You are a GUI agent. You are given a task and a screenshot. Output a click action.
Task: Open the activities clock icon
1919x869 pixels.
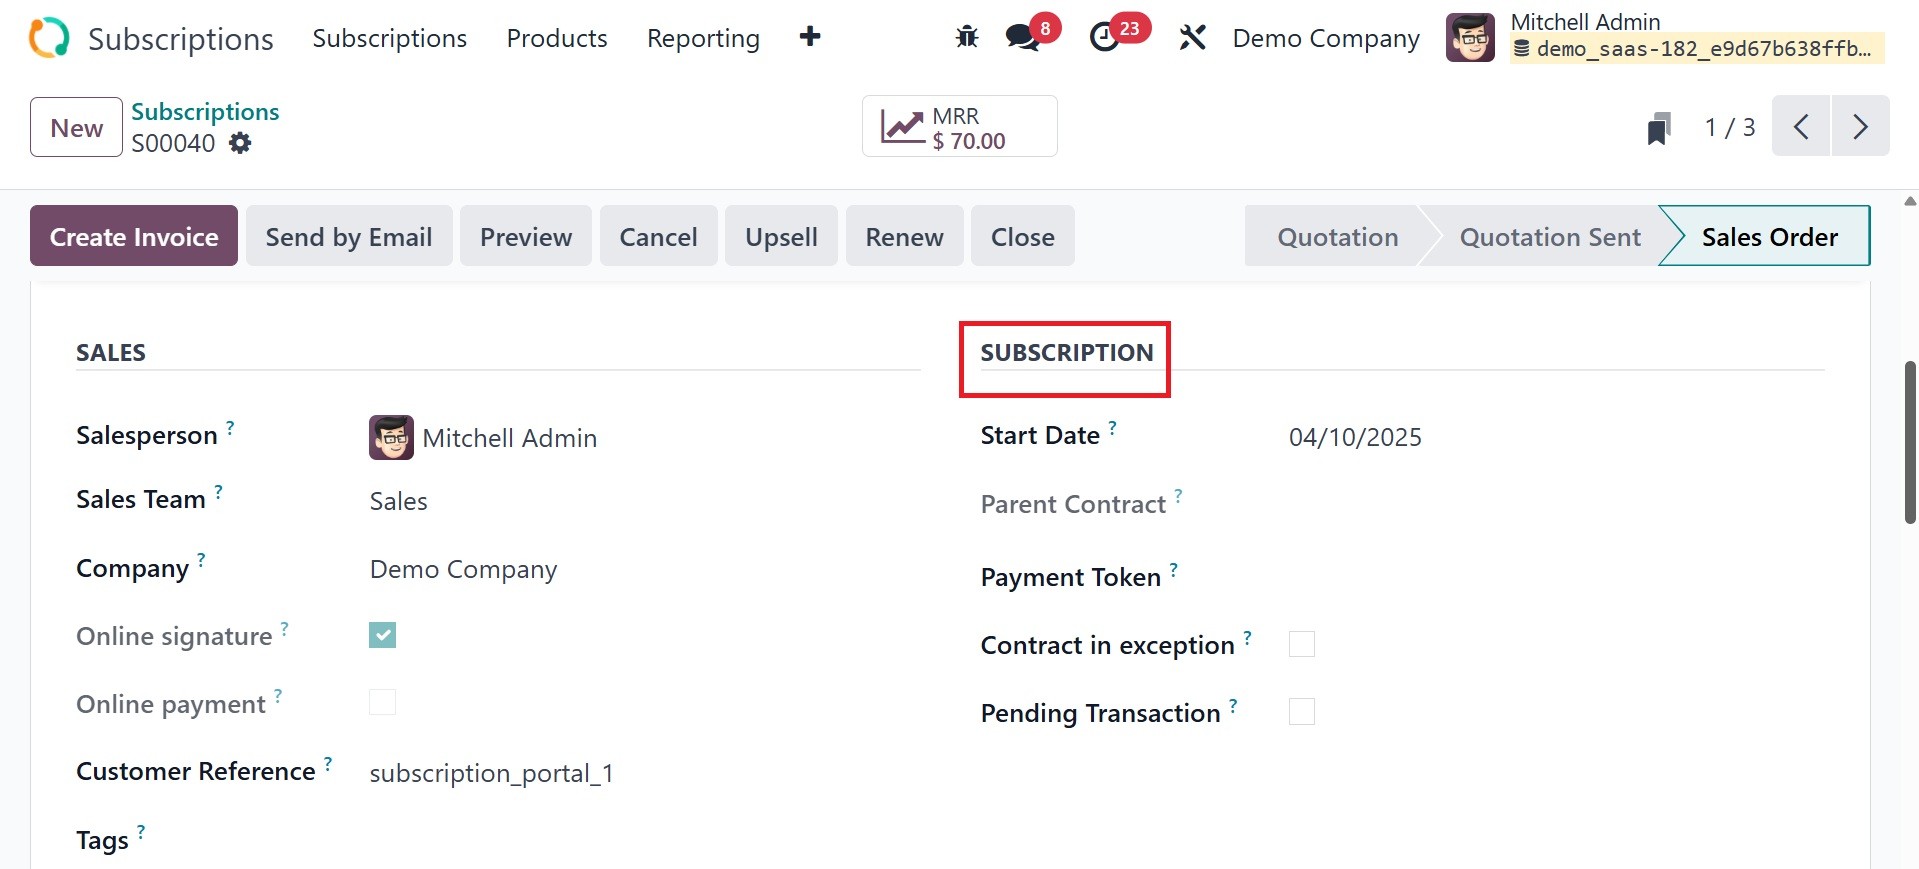coord(1105,38)
